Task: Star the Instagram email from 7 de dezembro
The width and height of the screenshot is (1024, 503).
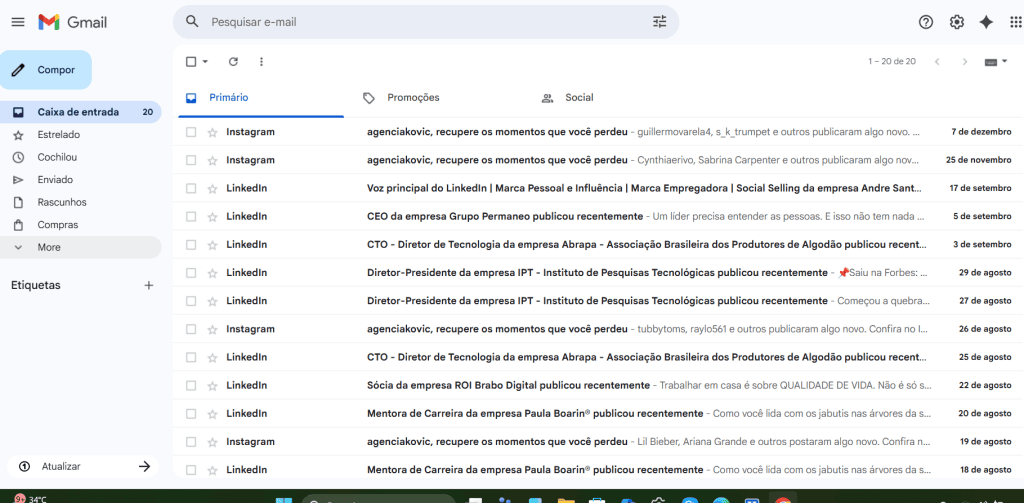Action: (212, 132)
